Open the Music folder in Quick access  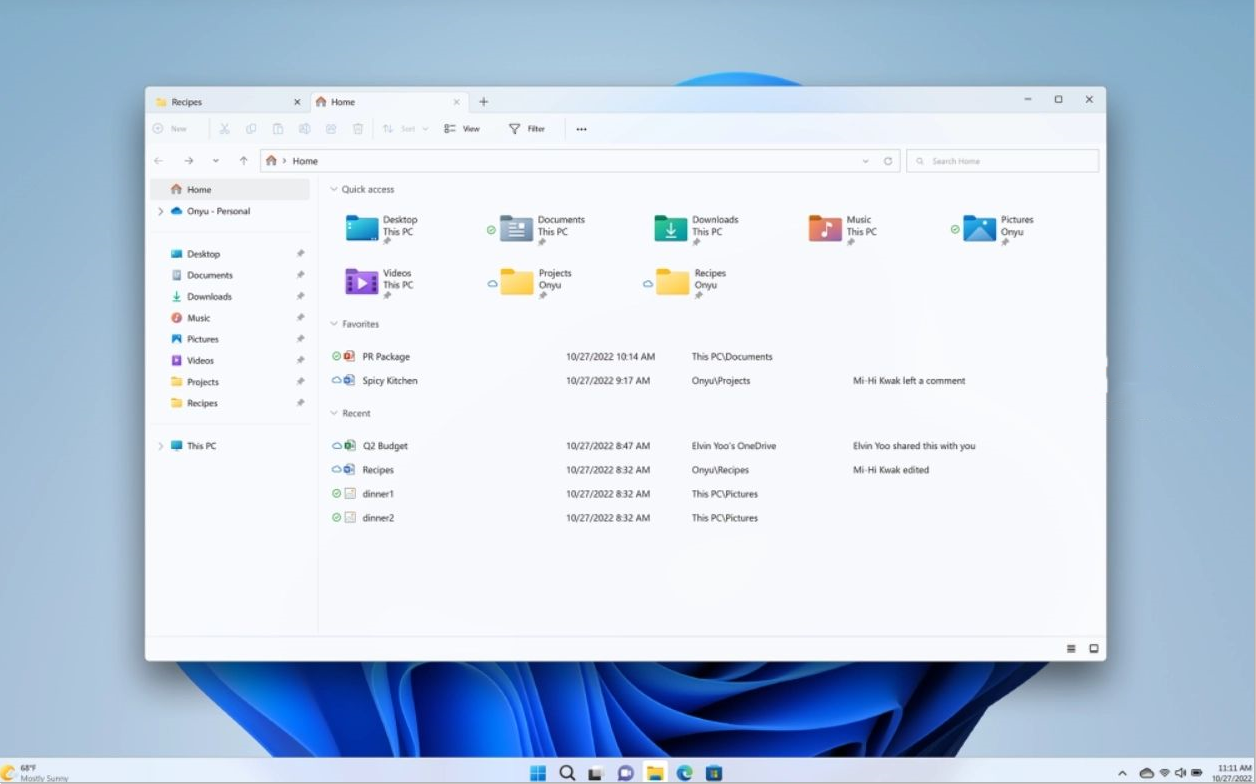click(825, 229)
